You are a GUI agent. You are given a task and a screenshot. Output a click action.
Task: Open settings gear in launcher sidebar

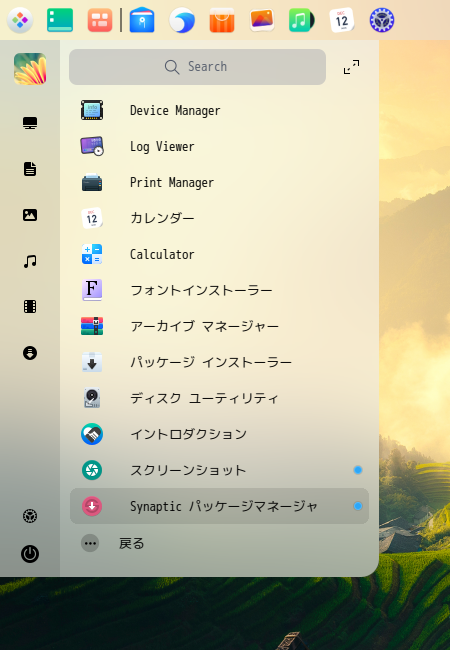(30, 516)
